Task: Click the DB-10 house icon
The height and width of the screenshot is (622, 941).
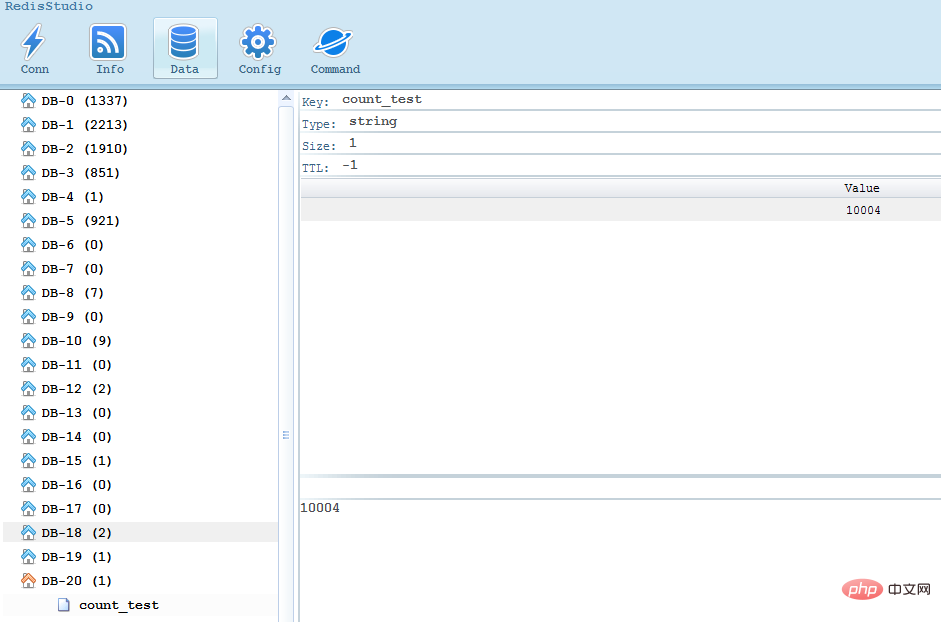Action: (x=28, y=340)
